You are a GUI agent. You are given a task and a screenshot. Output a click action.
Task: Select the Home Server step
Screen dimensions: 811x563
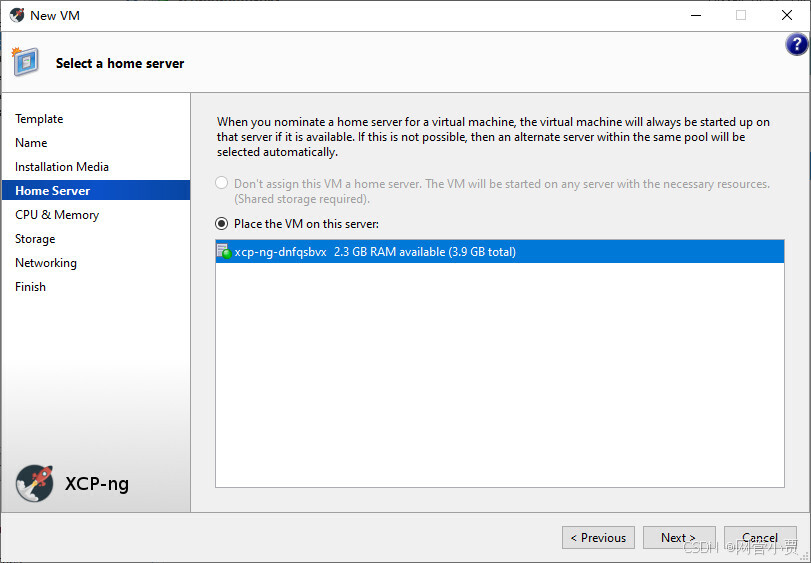coord(96,190)
